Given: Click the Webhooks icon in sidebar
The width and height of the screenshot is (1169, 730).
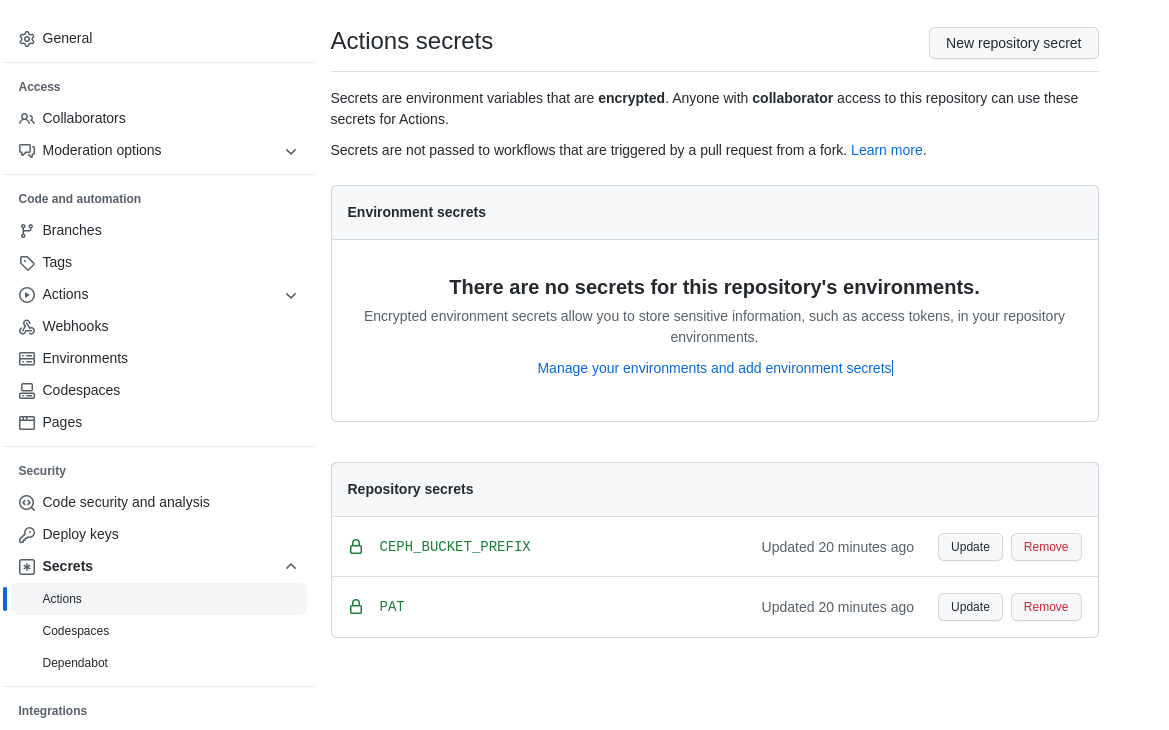Looking at the screenshot, I should tap(27, 327).
